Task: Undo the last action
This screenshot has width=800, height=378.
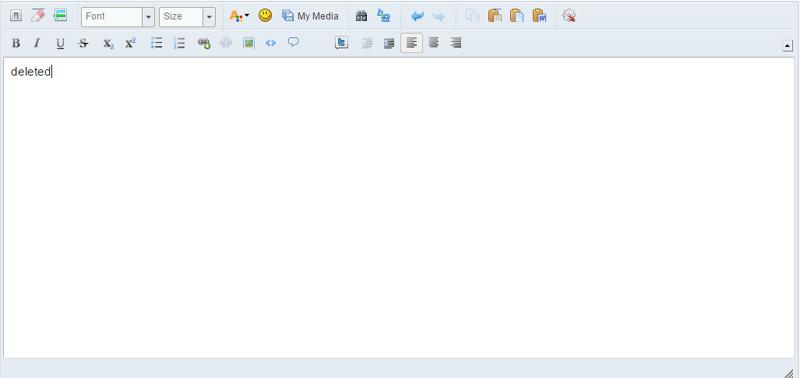Action: 417,16
